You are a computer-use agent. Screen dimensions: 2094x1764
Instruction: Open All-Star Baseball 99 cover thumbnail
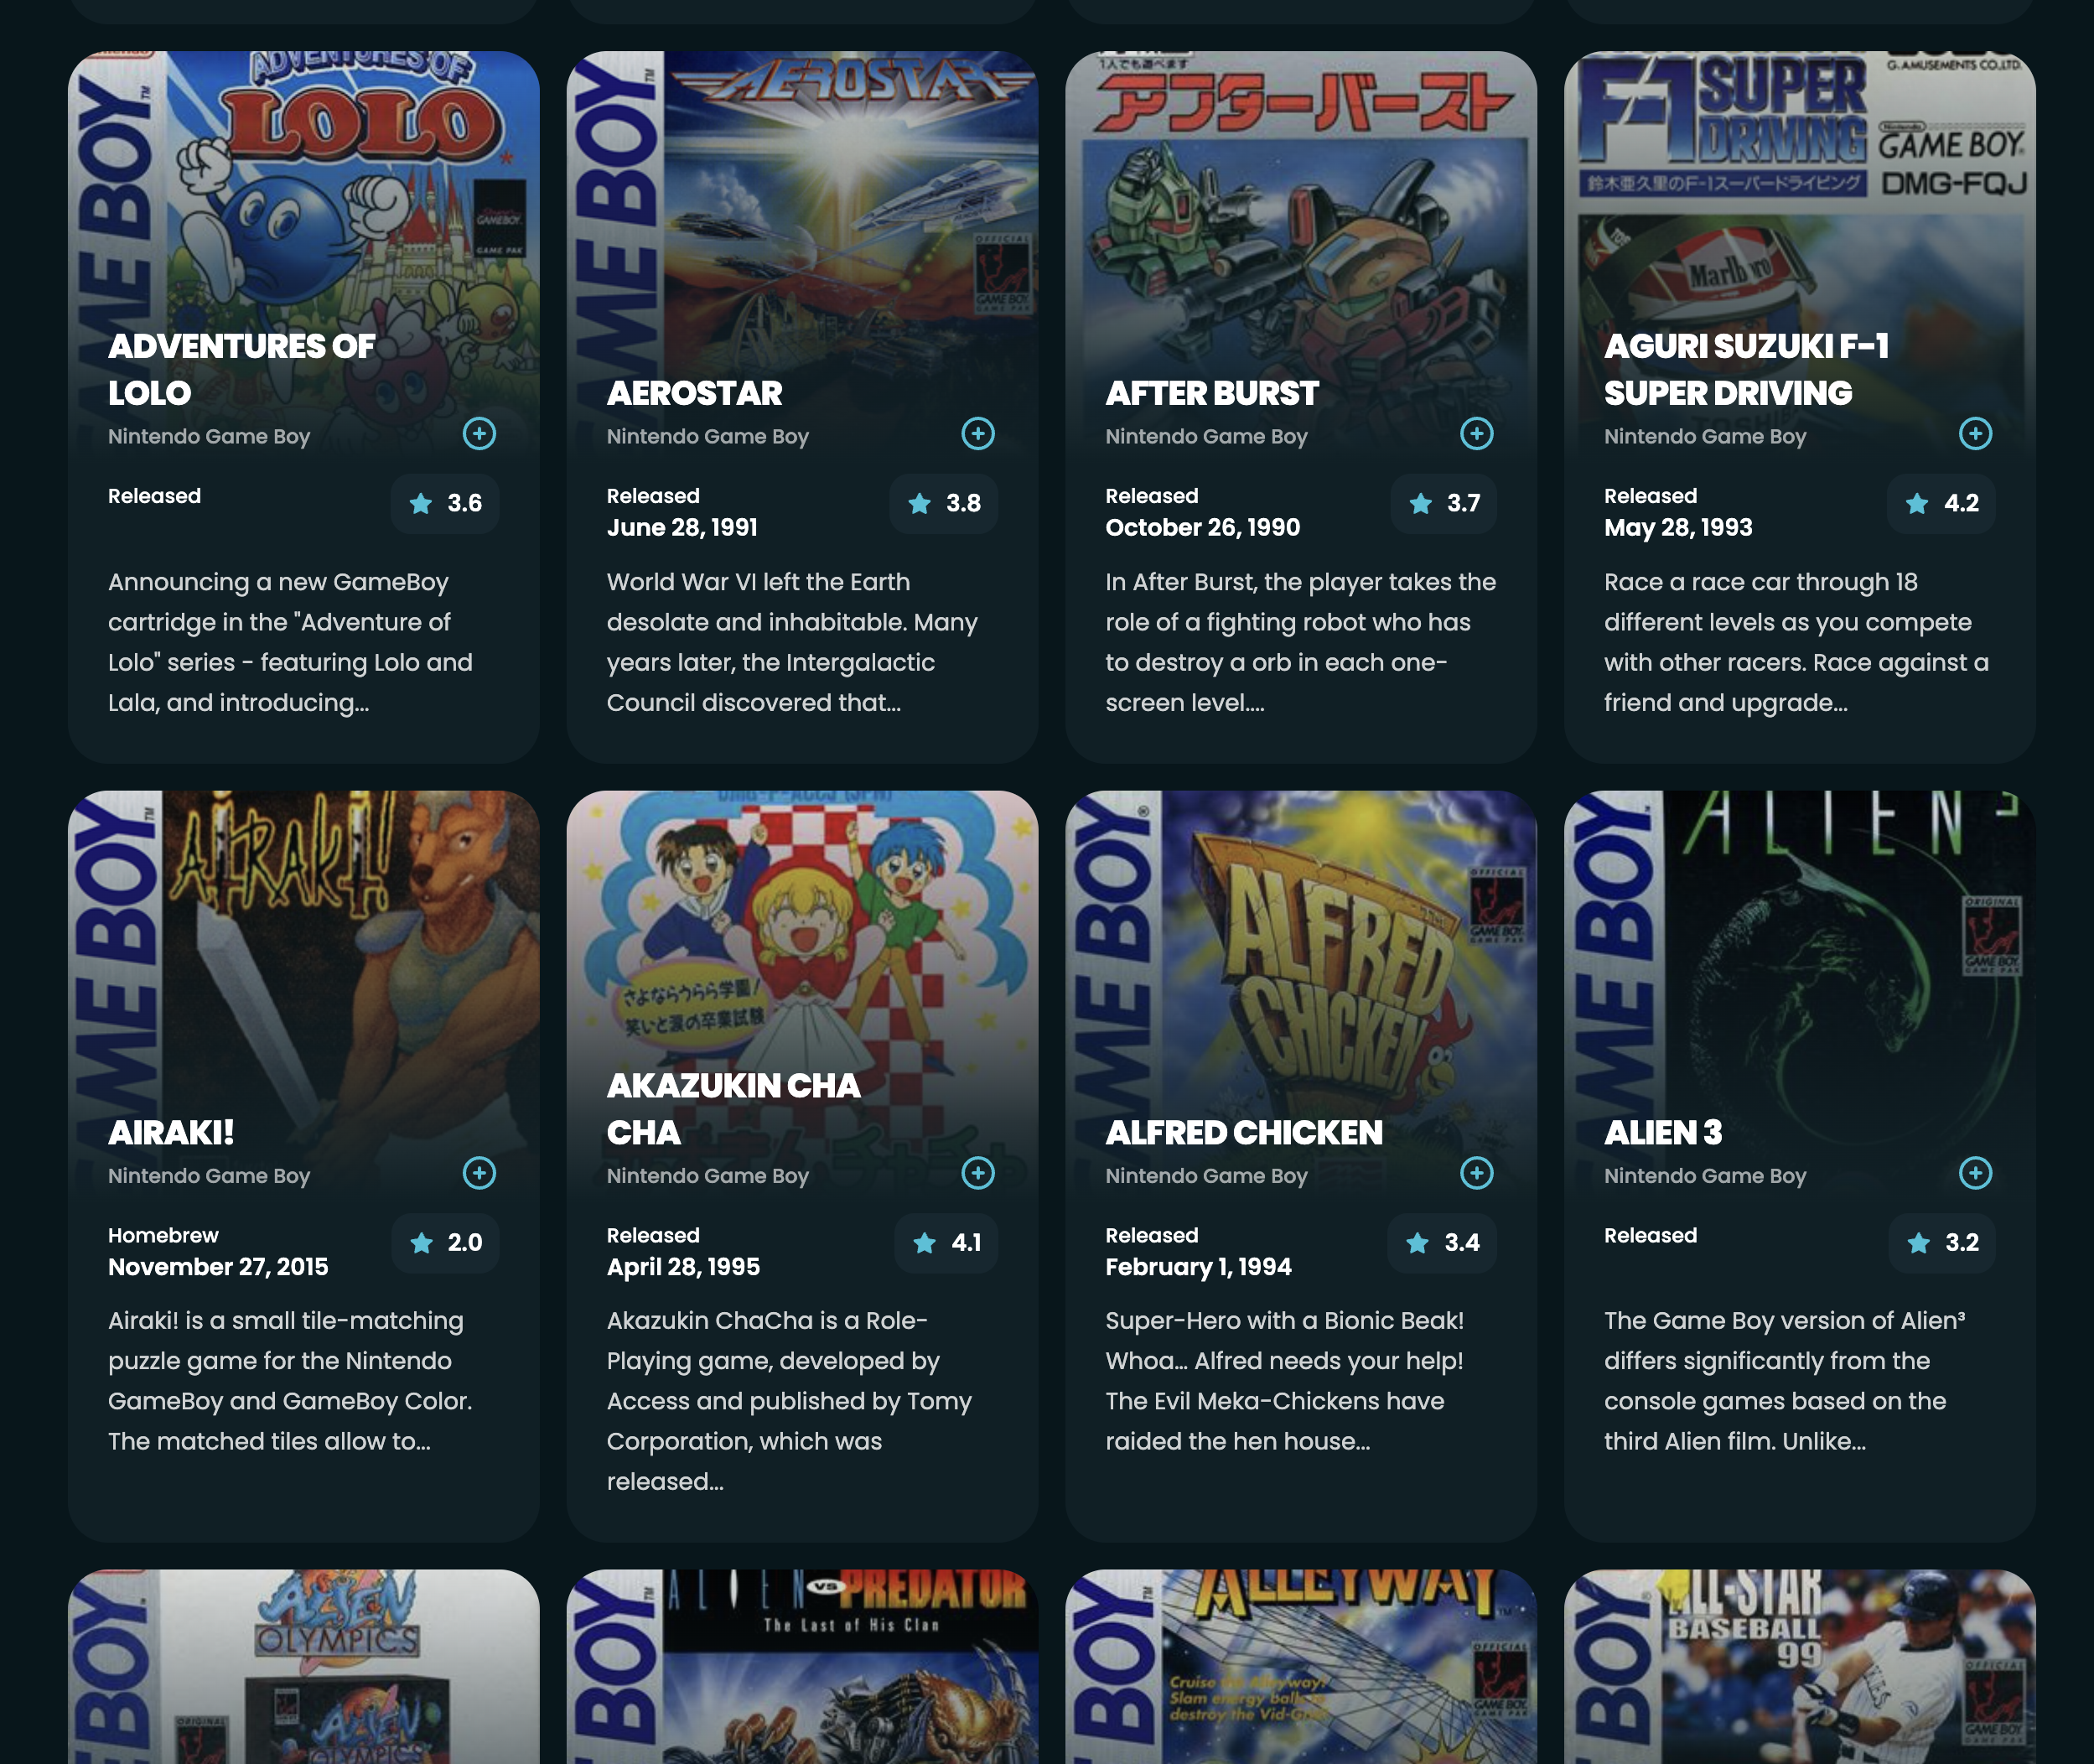coord(1800,1666)
